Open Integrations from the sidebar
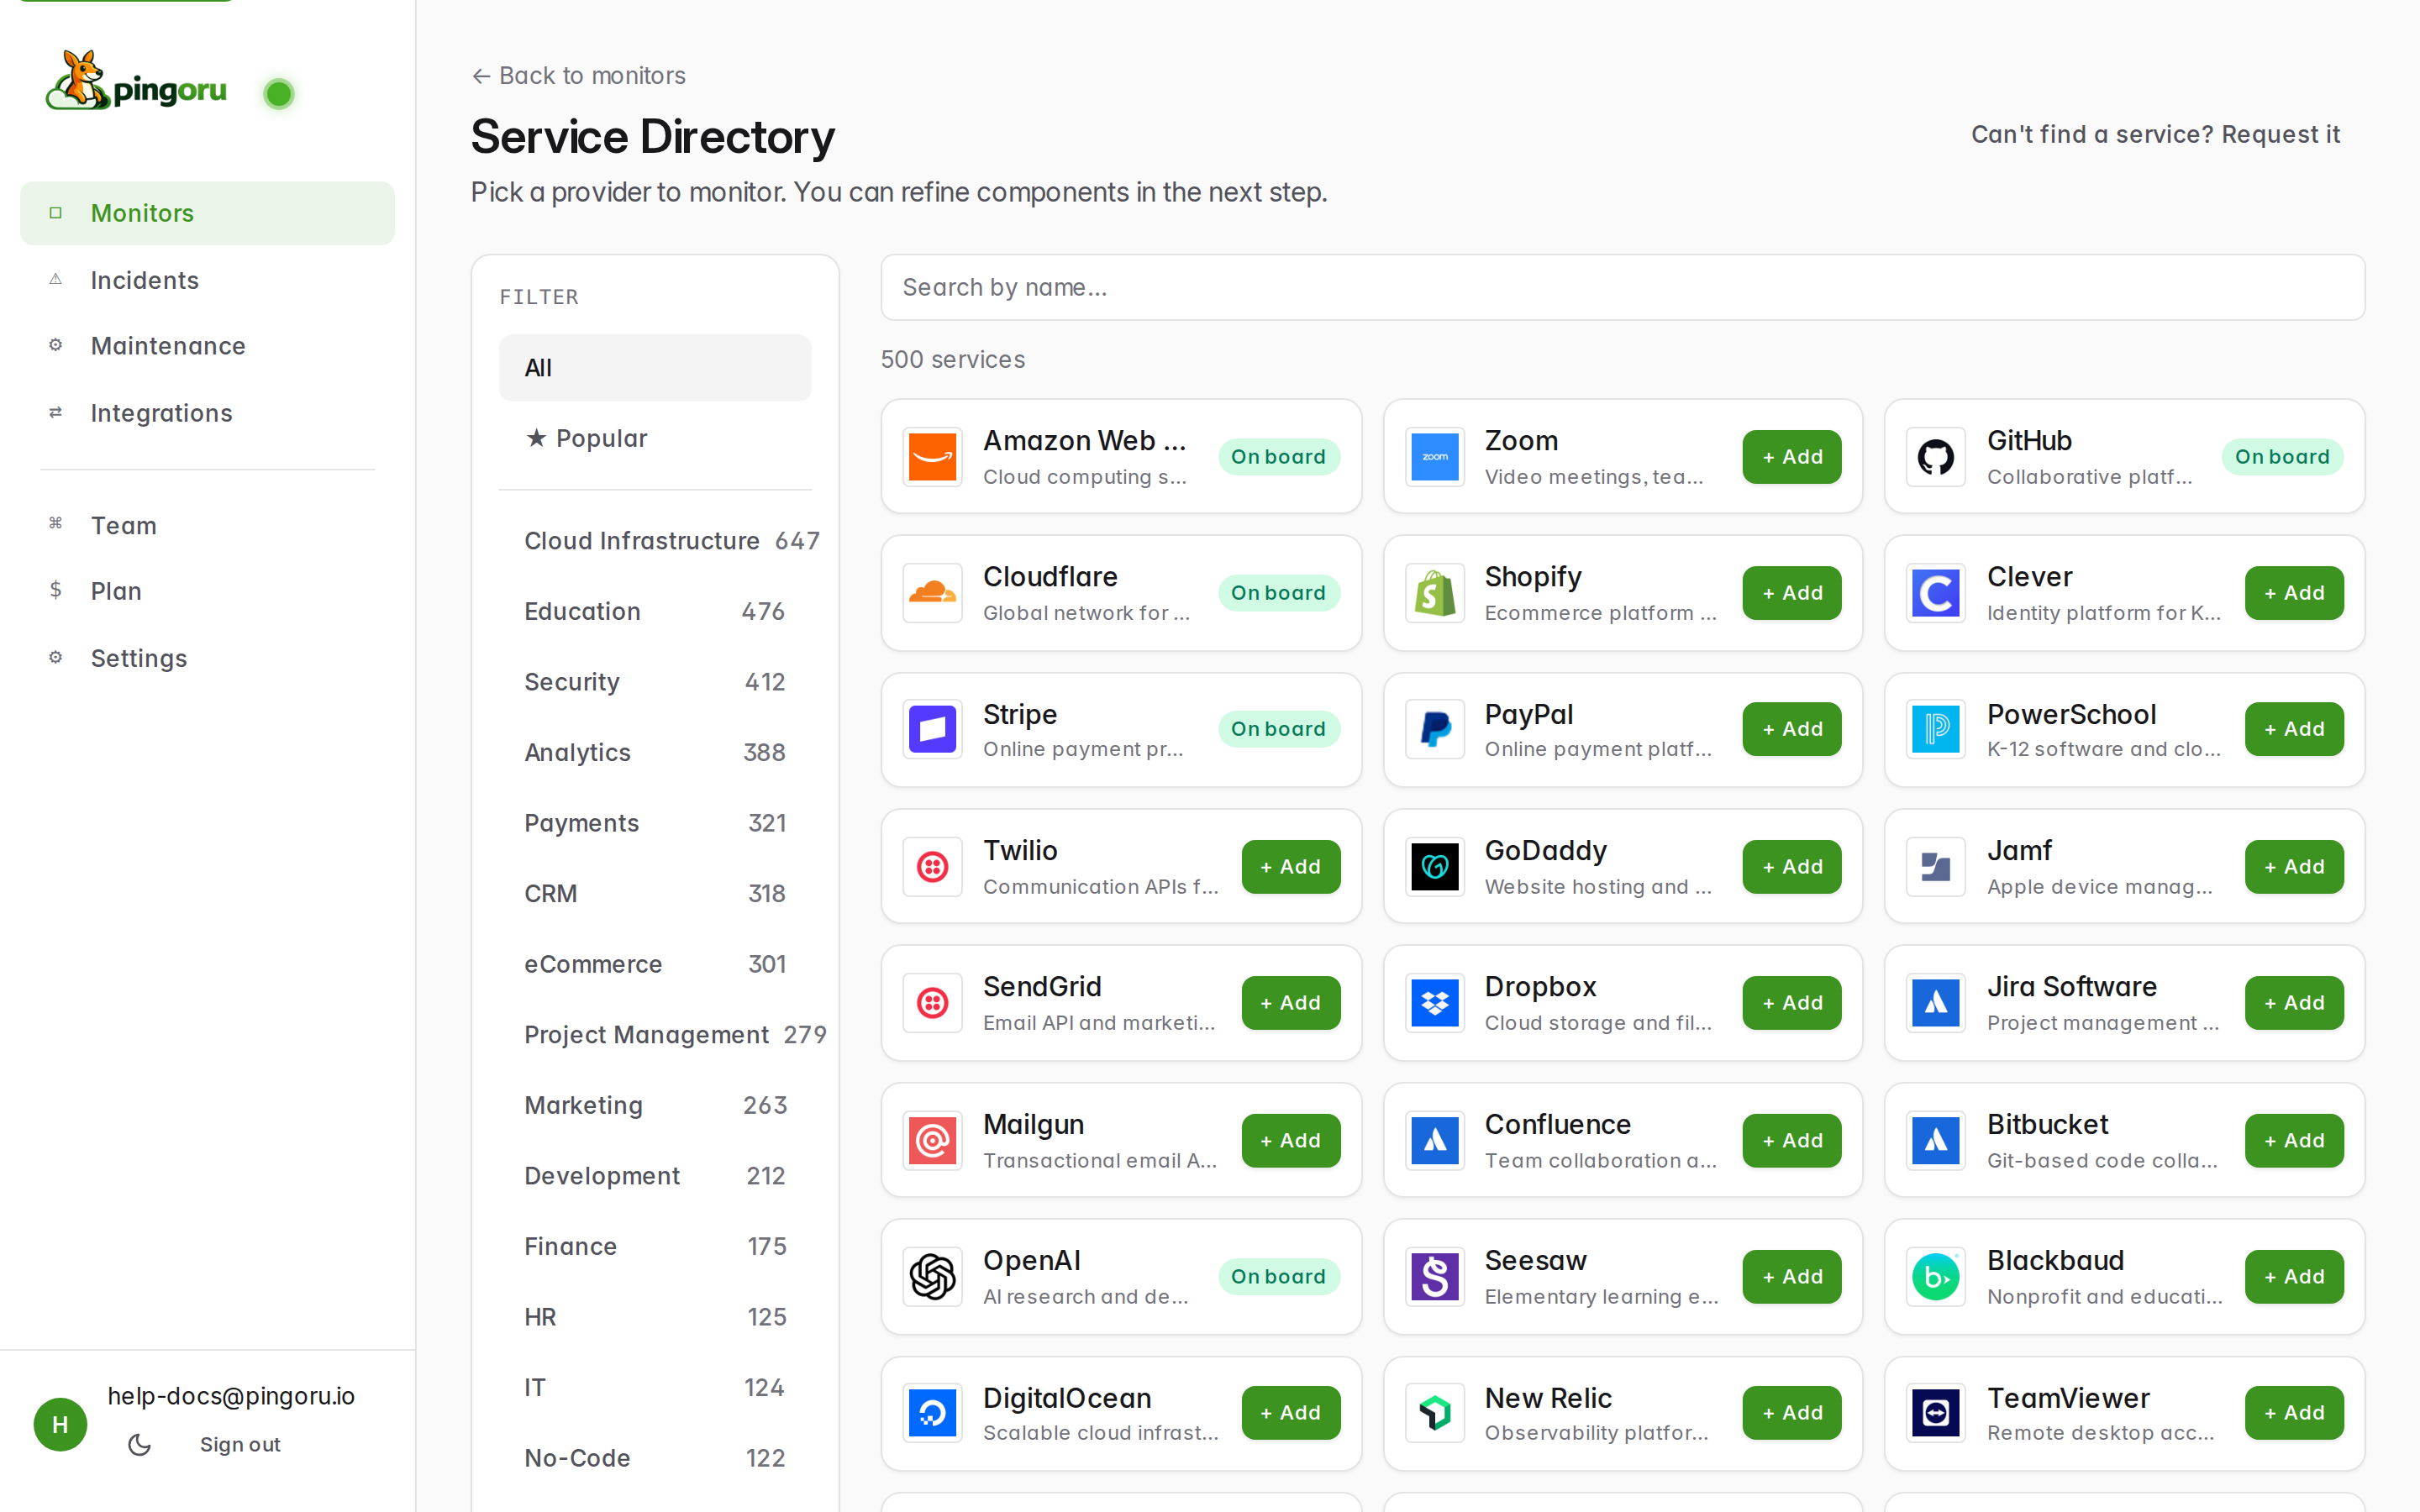Viewport: 2420px width, 1512px height. point(161,413)
